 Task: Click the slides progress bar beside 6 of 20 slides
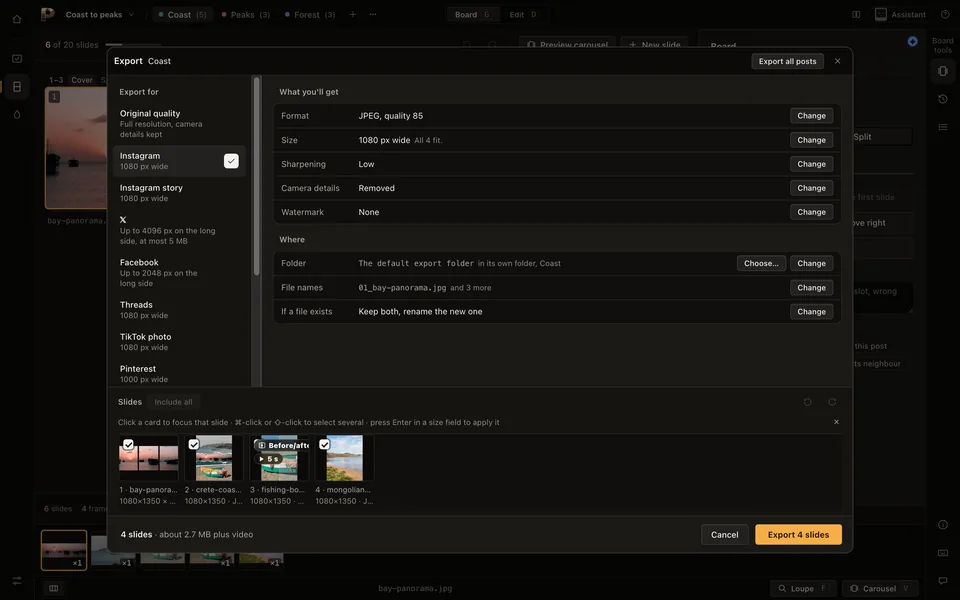click(x=133, y=45)
